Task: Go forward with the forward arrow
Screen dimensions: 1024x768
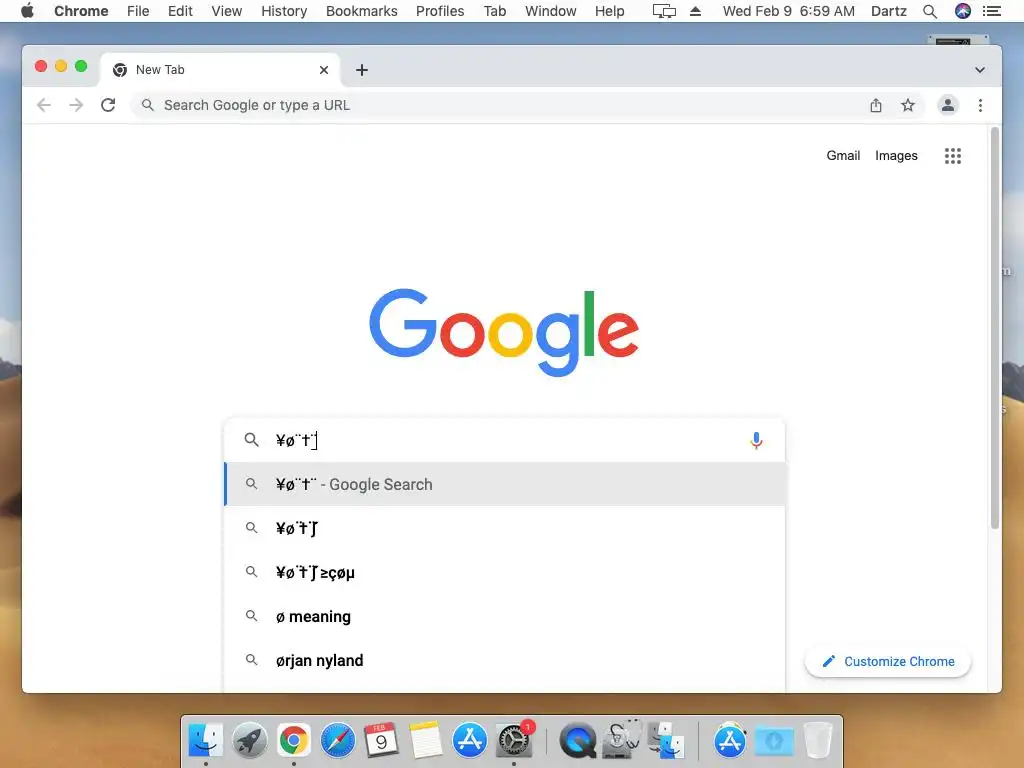Action: (76, 105)
